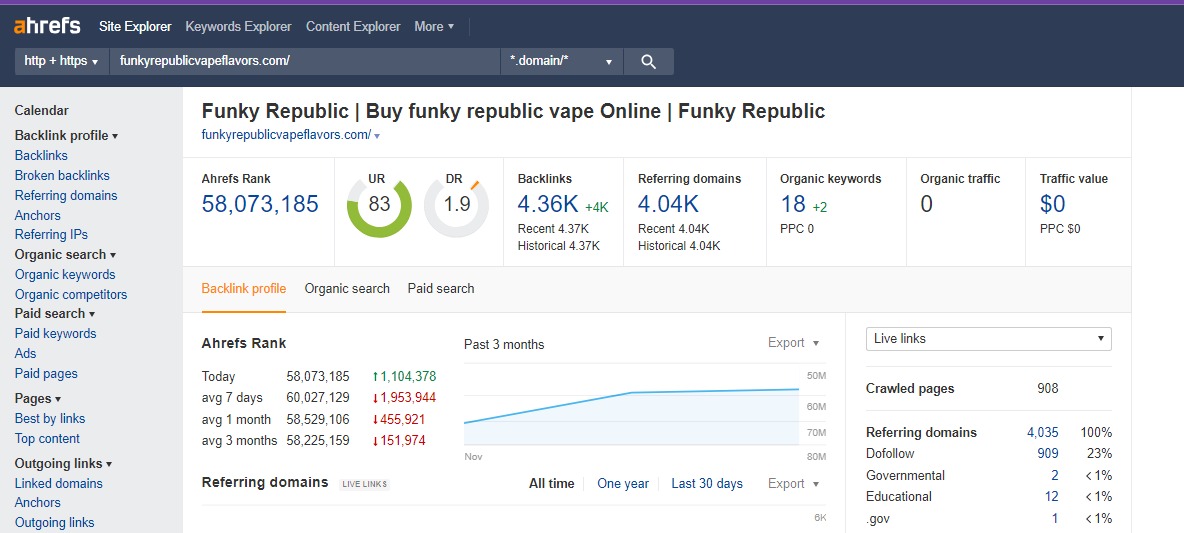
Task: Open the http + https protocol dropdown
Action: tap(61, 62)
